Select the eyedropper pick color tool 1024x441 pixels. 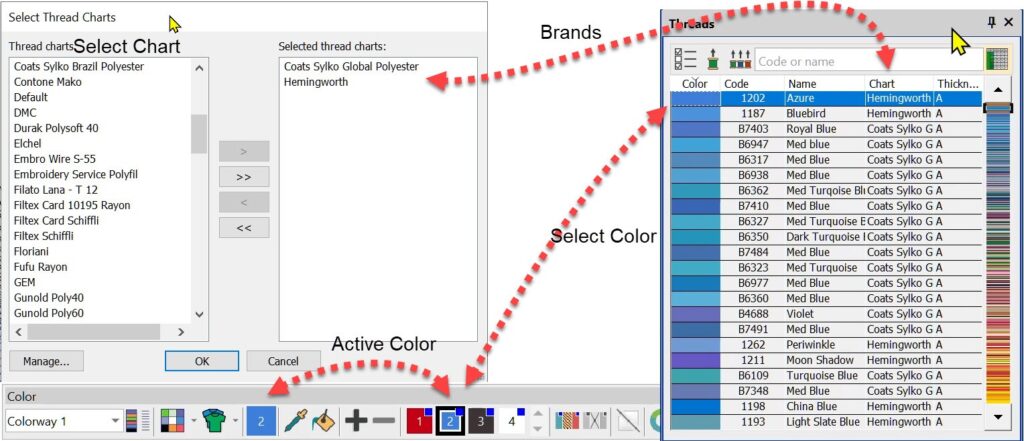coord(295,421)
